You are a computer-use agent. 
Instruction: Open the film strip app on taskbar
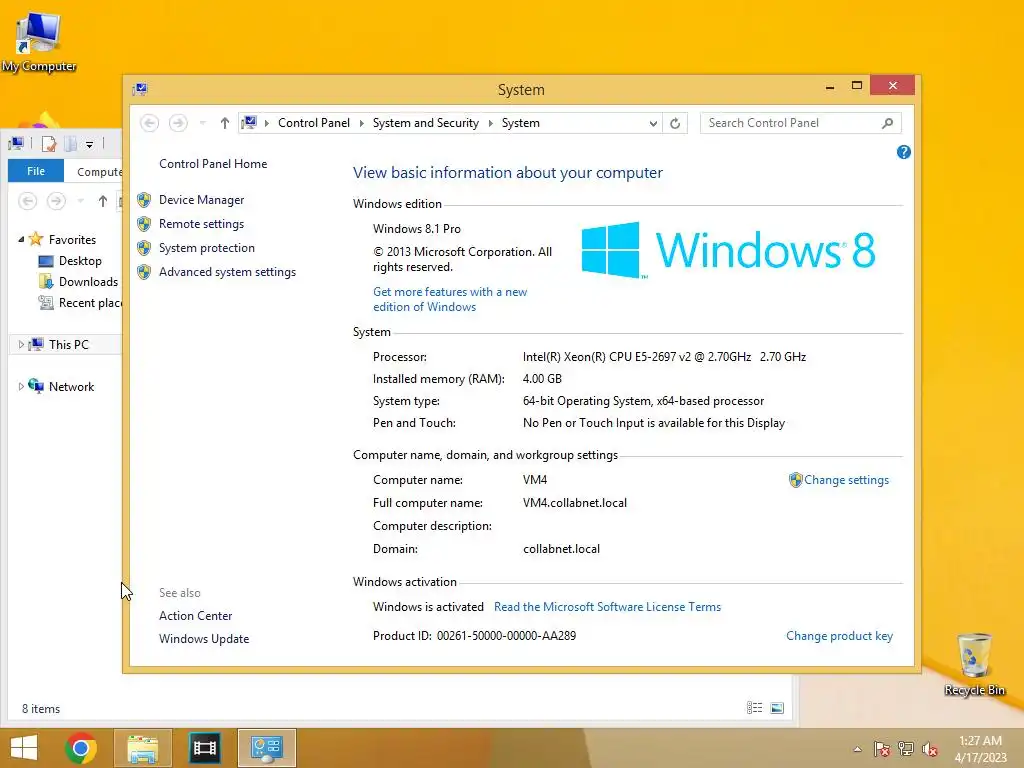(204, 748)
